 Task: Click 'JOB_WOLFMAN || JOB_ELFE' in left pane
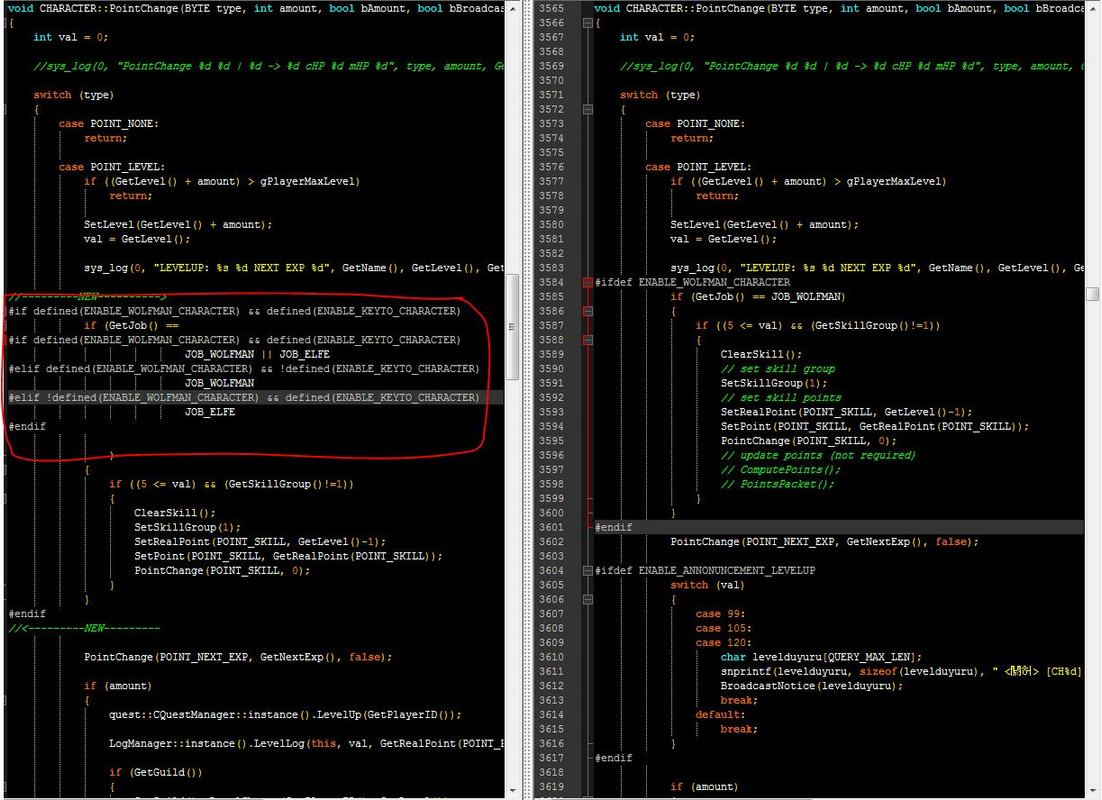tap(257, 354)
